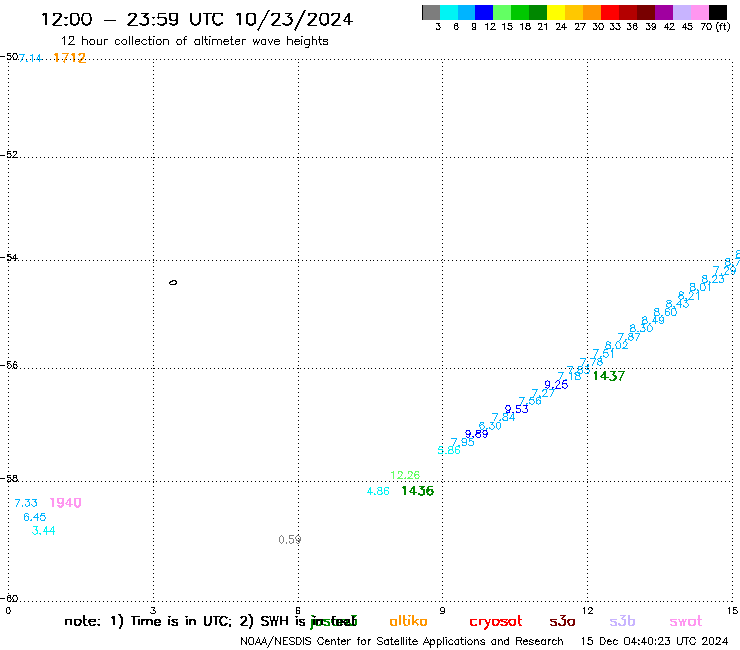The image size is (740, 650).
Task: Click the '8.49' wave height value
Action: [x=653, y=320]
